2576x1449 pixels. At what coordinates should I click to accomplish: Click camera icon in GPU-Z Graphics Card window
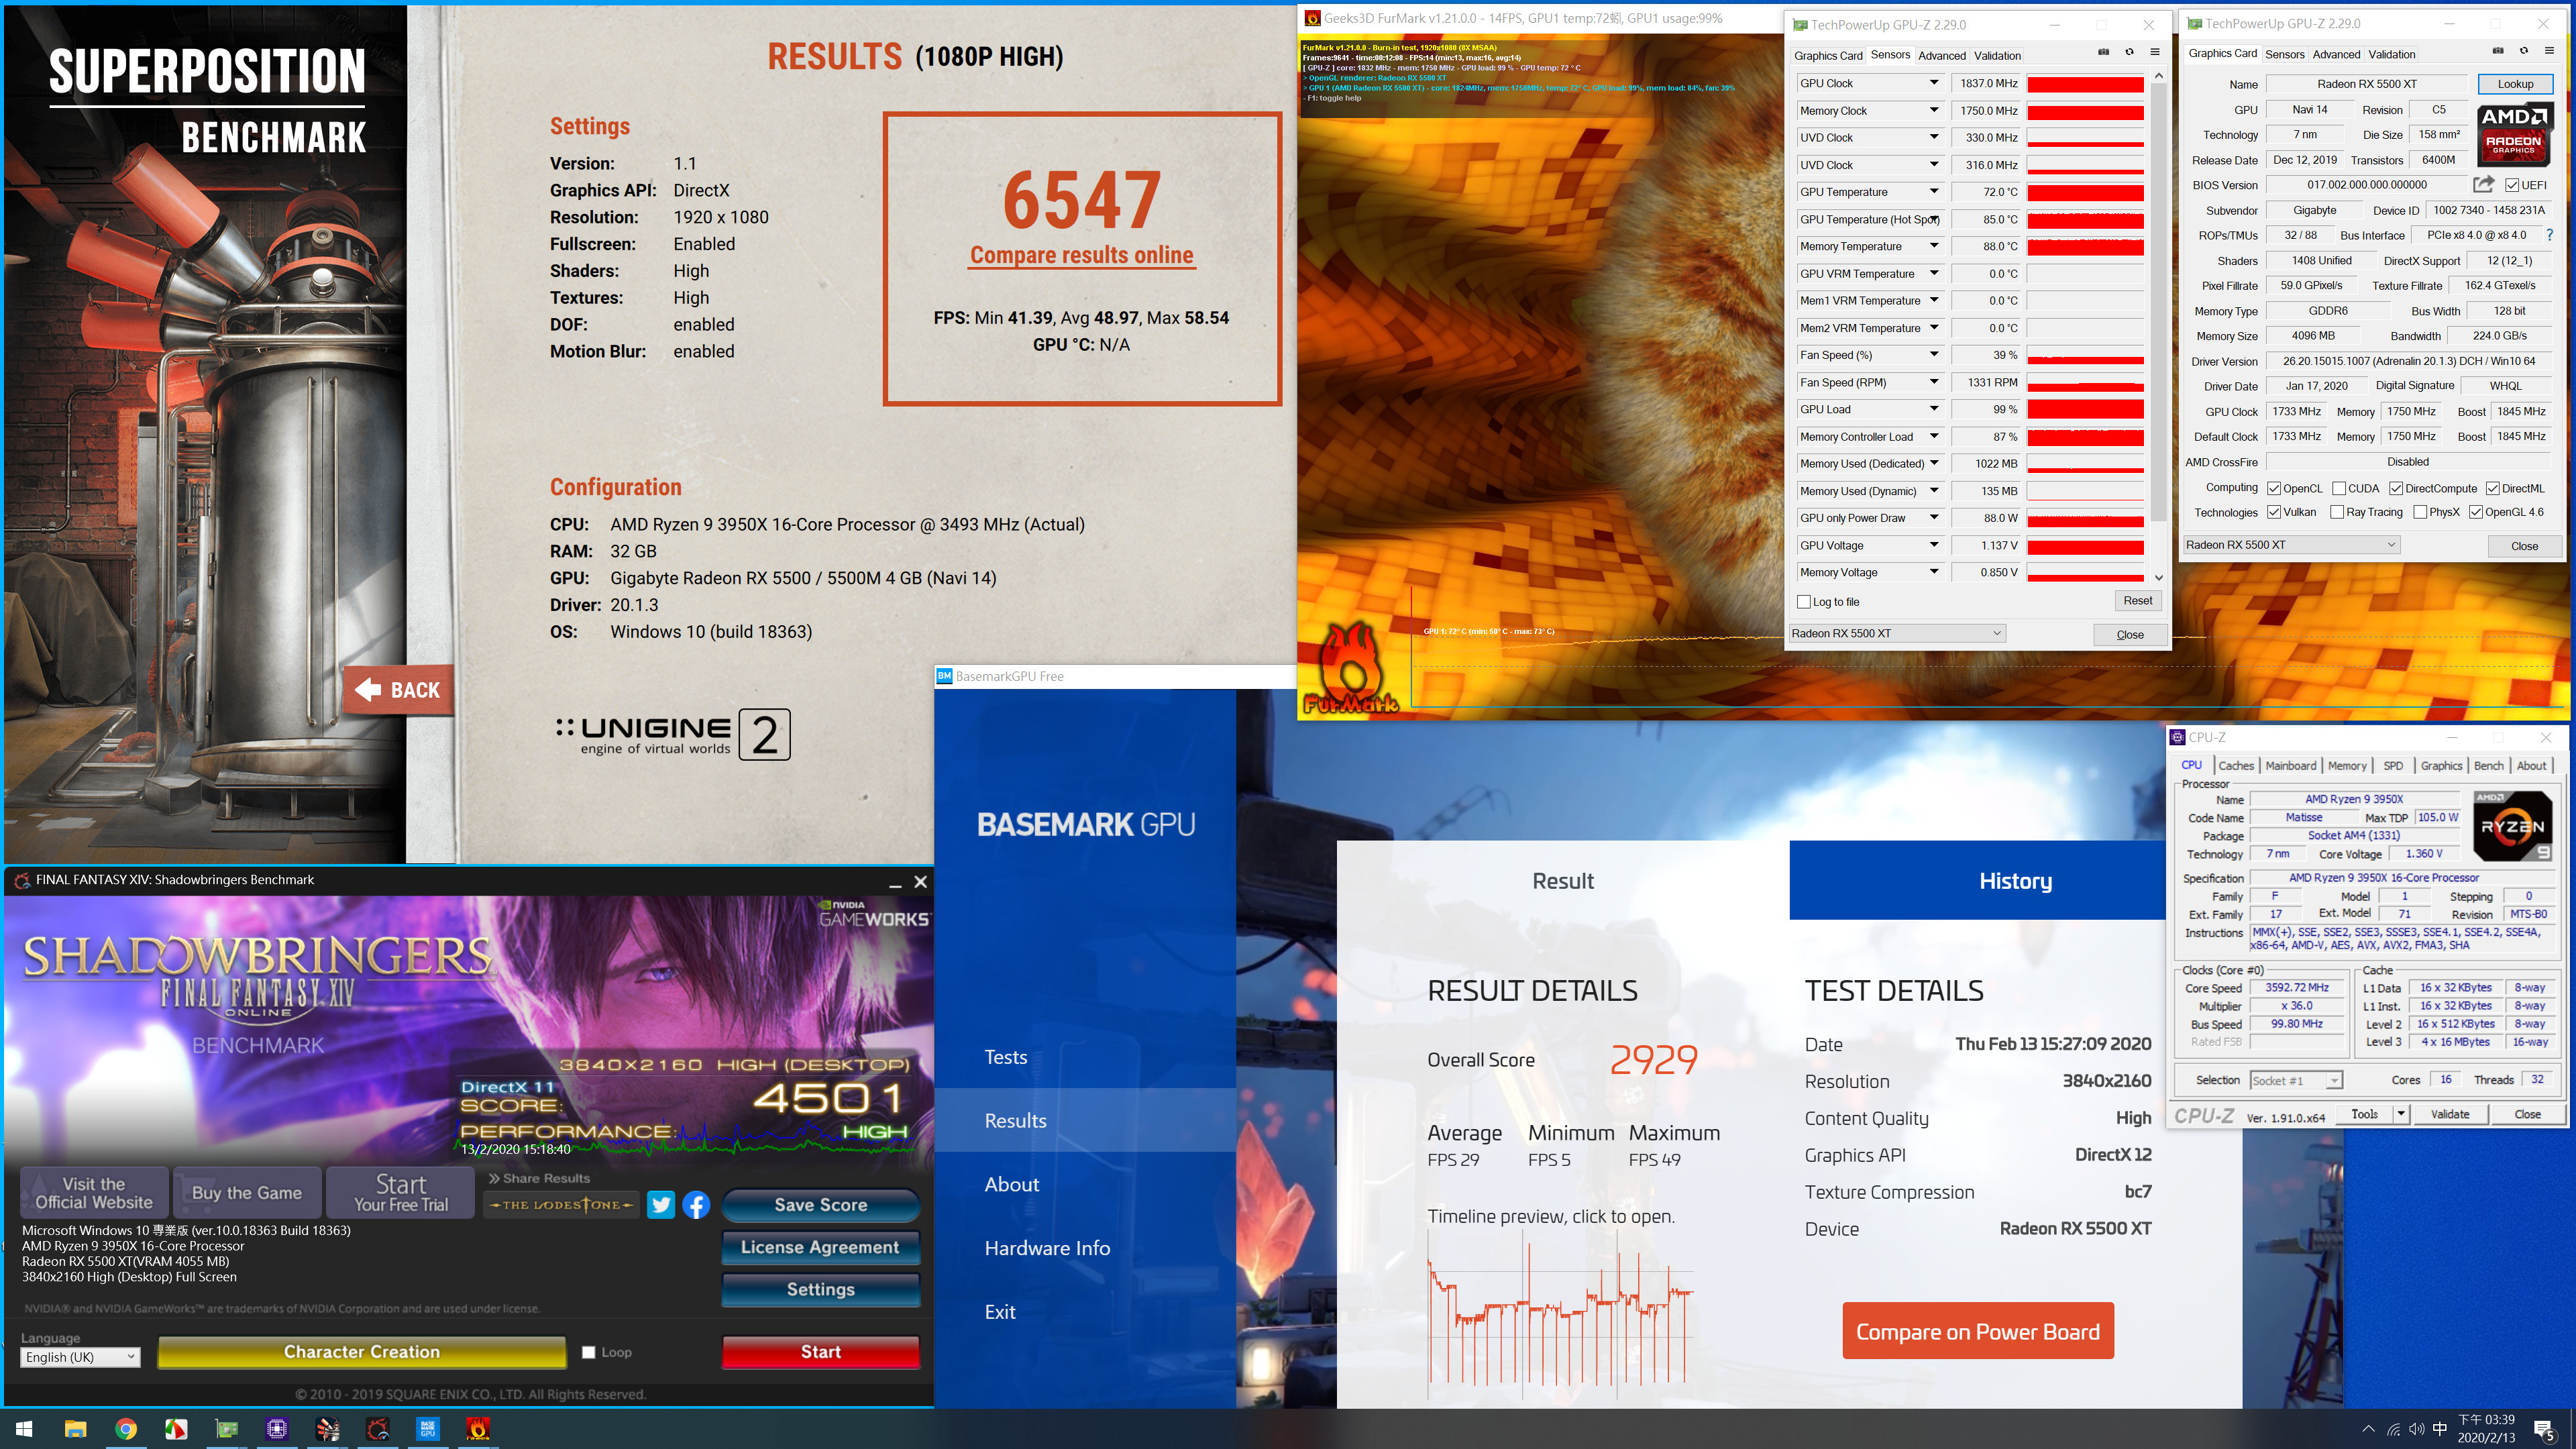(x=2498, y=50)
